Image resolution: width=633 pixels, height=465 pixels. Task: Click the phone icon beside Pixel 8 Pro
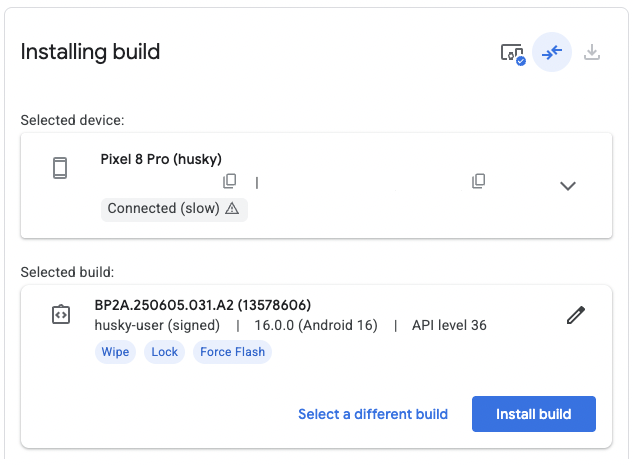(x=60, y=168)
